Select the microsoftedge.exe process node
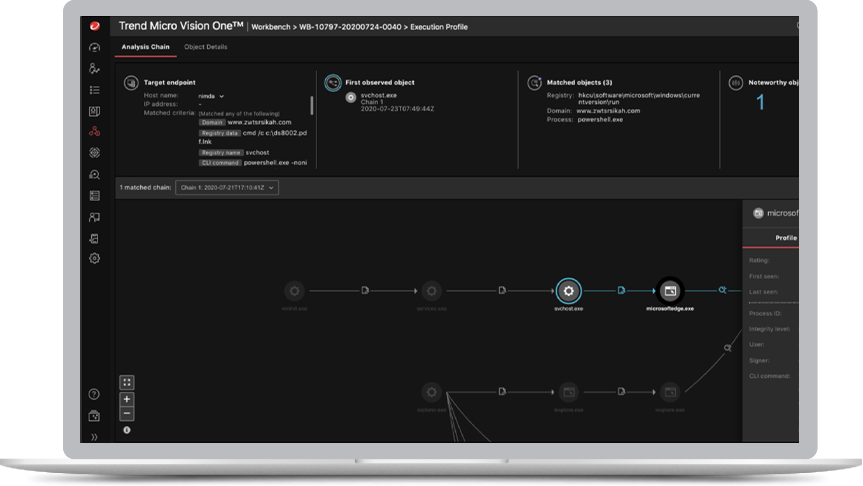863x486 pixels. [x=669, y=291]
